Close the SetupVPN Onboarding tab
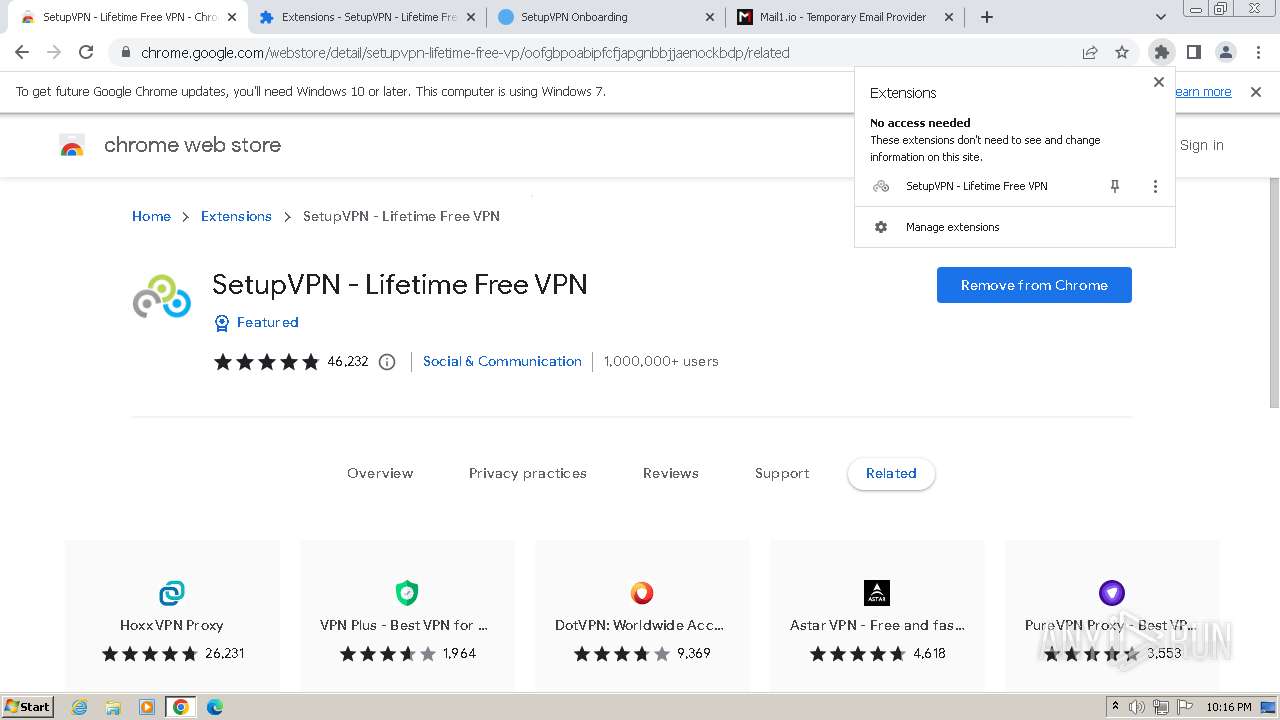This screenshot has width=1280, height=720. coord(710,17)
